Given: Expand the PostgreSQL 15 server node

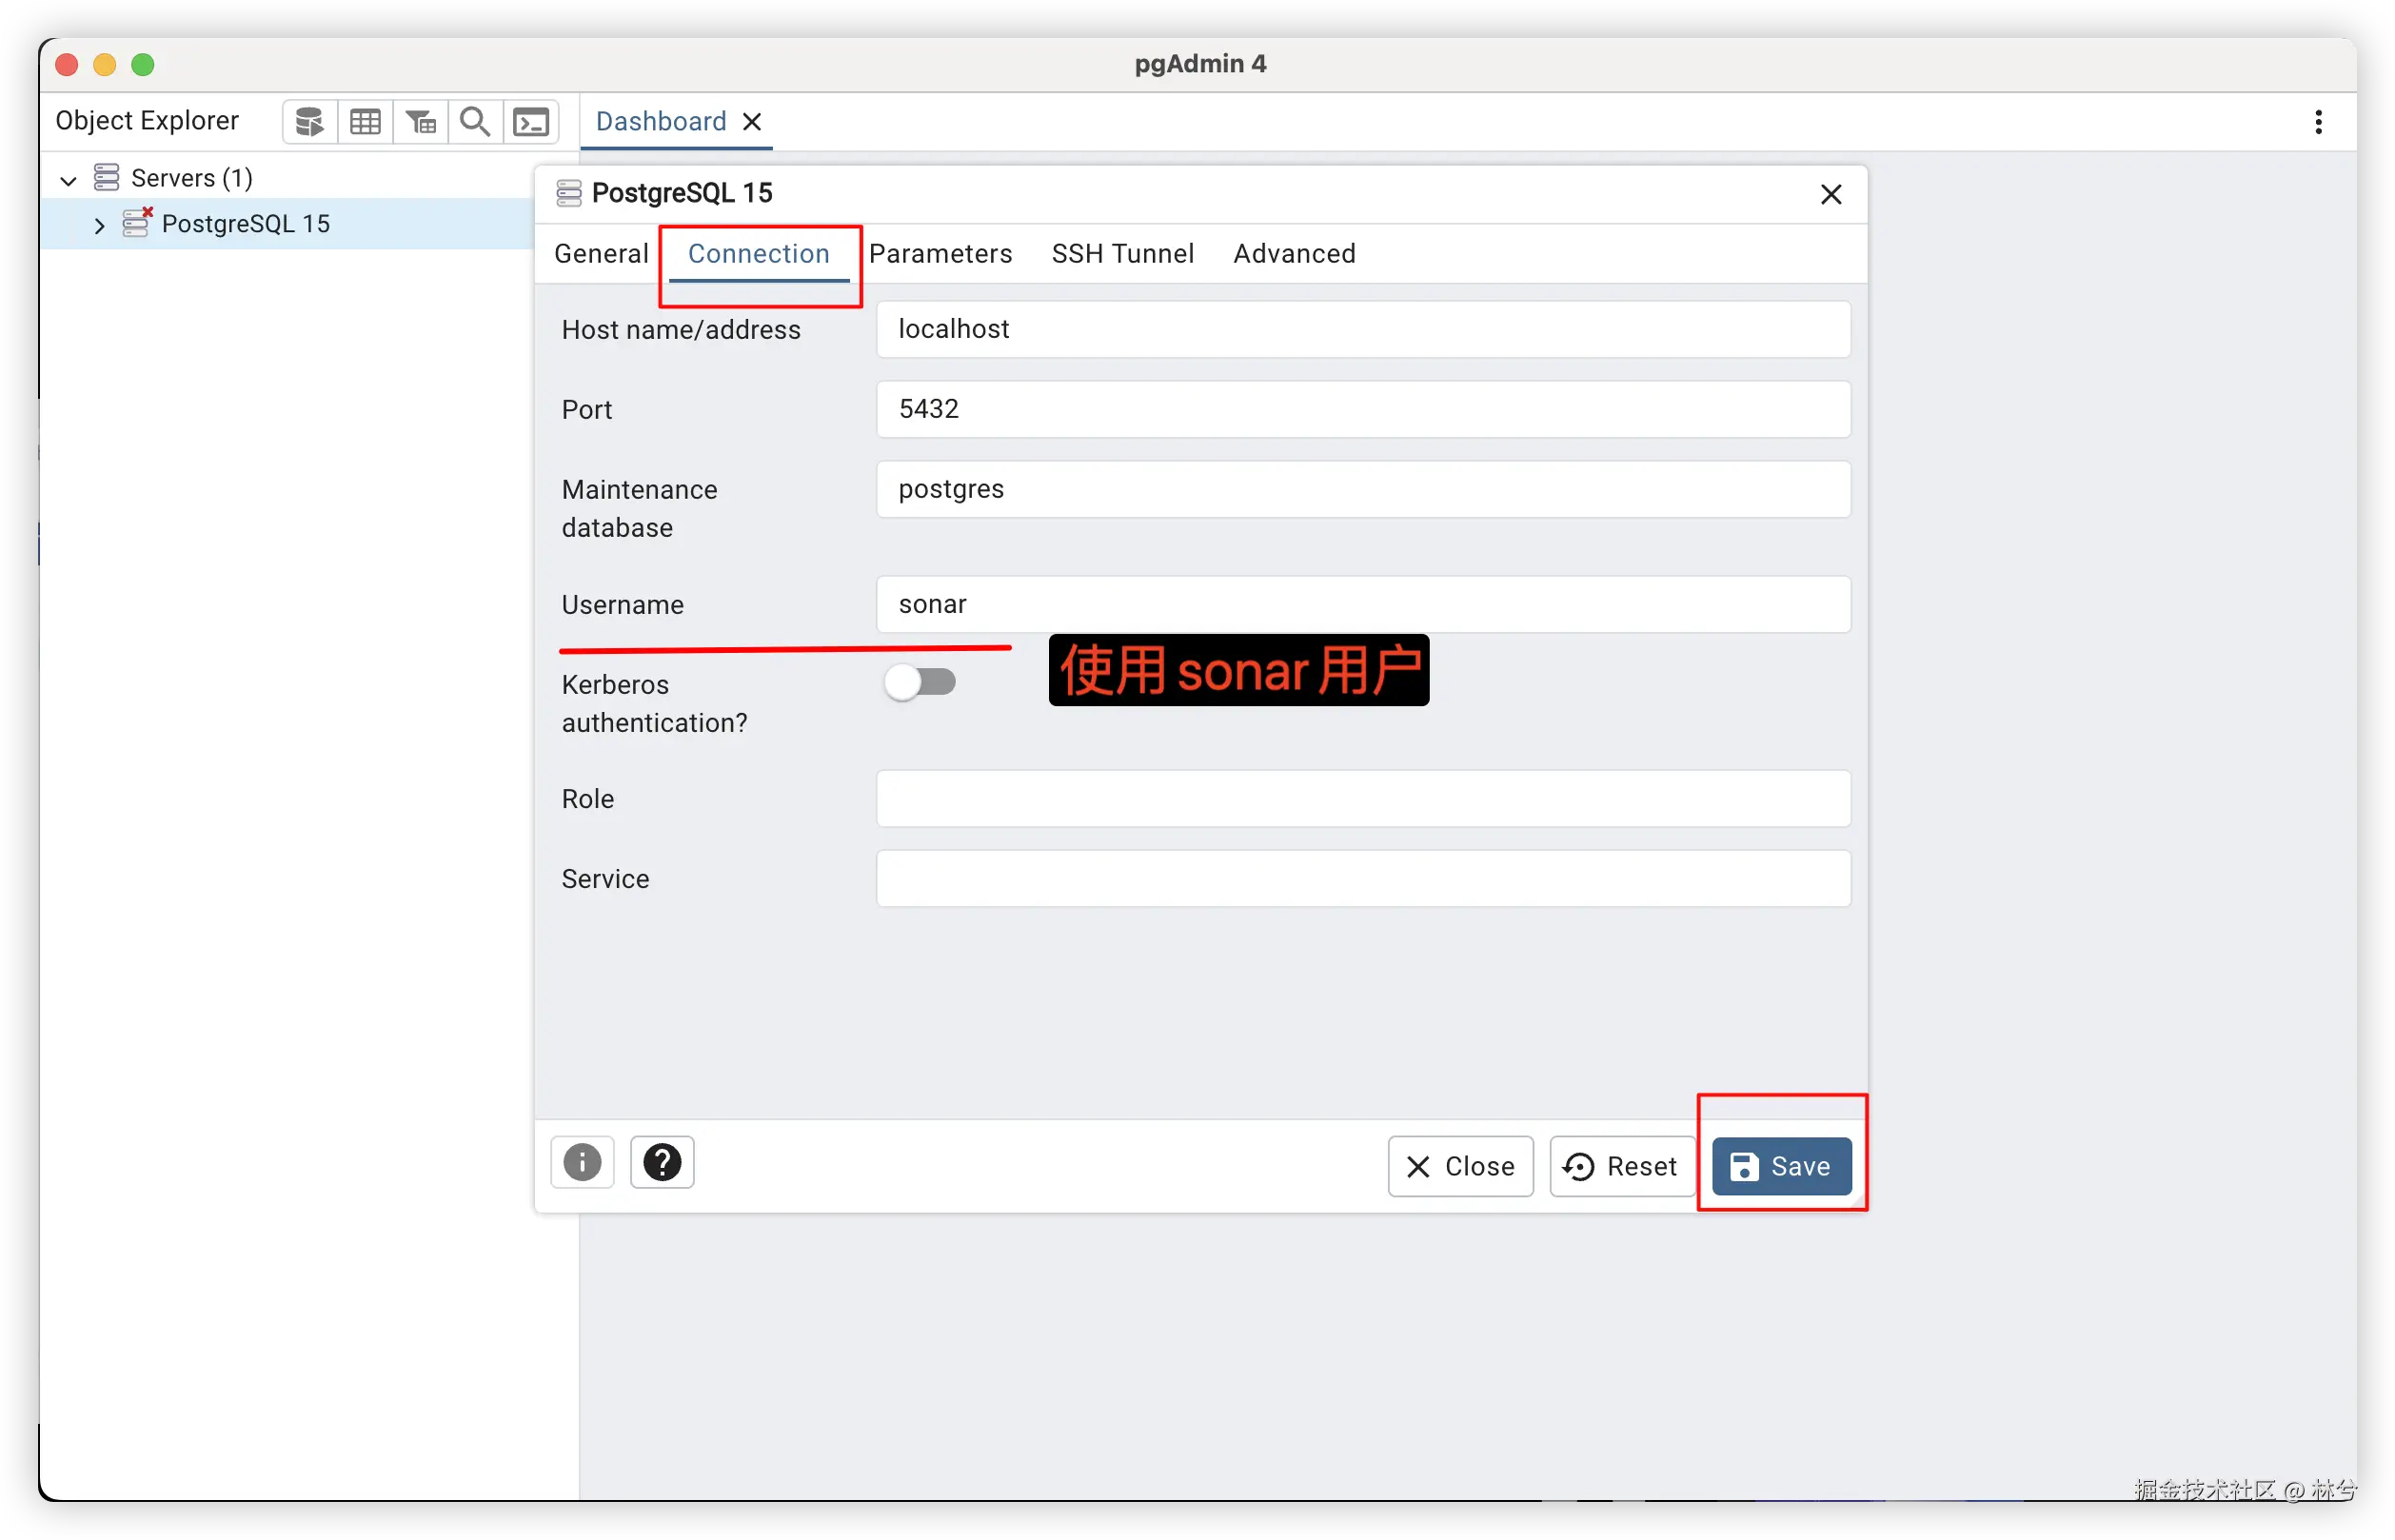Looking at the screenshot, I should [98, 225].
